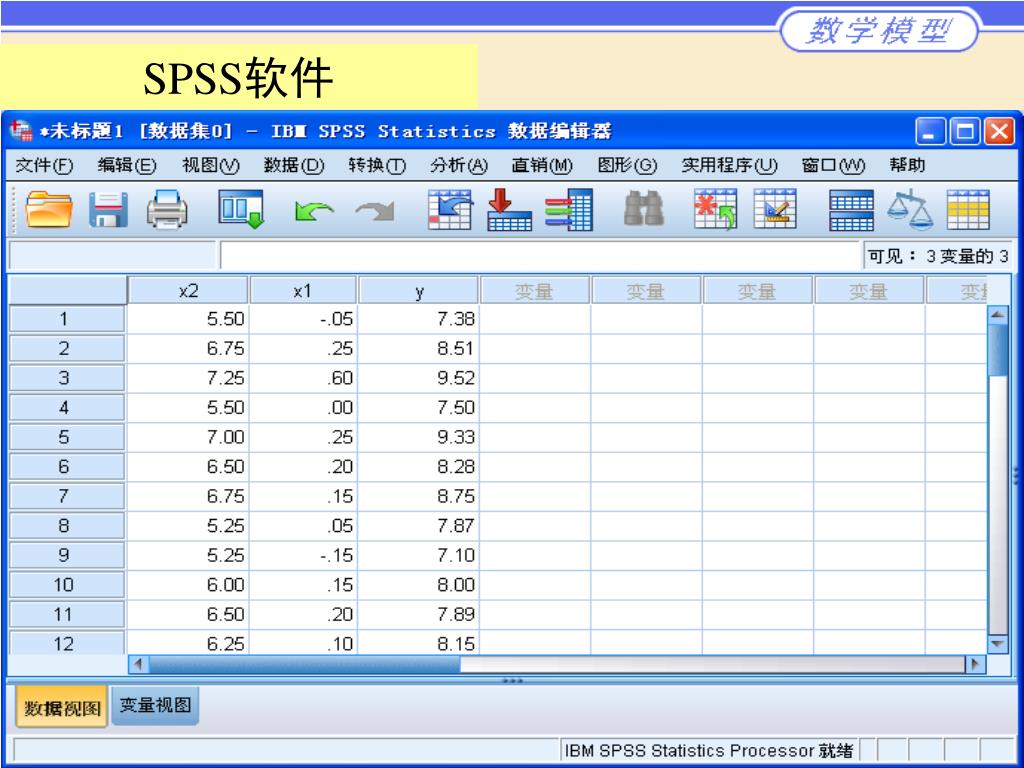Click the Print icon in toolbar
Screen dimensions: 1024x768
click(x=167, y=210)
